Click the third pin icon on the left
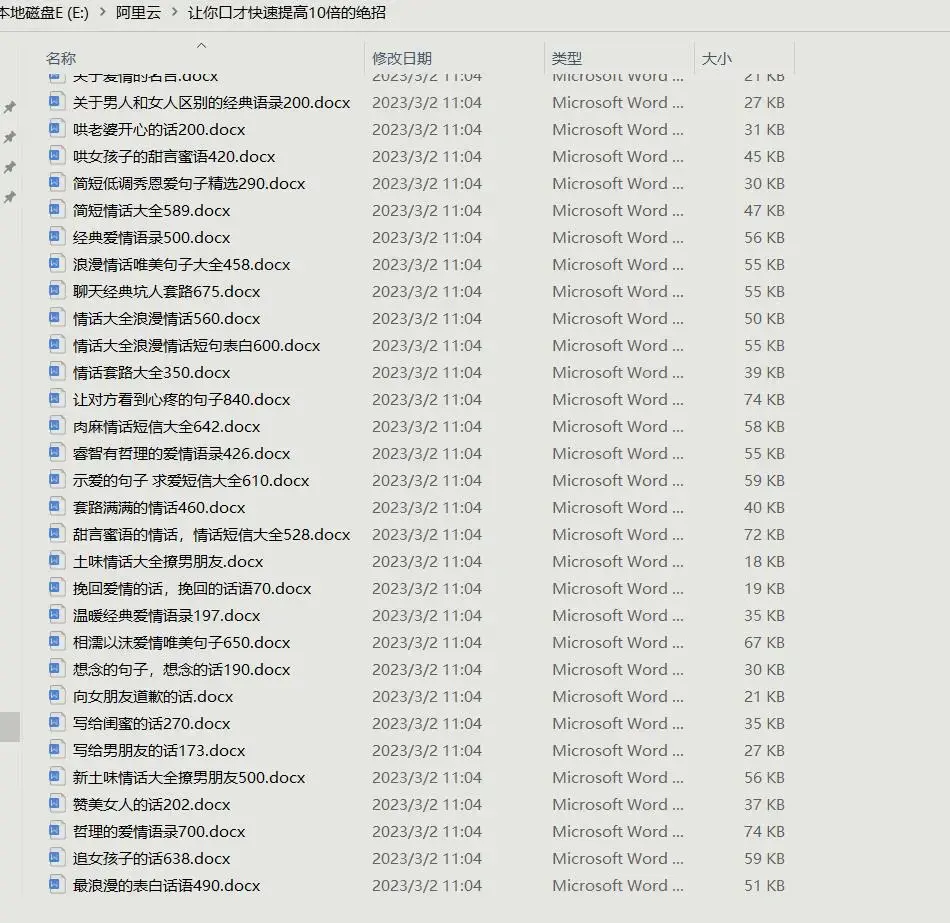Image resolution: width=950 pixels, height=923 pixels. pos(11,167)
